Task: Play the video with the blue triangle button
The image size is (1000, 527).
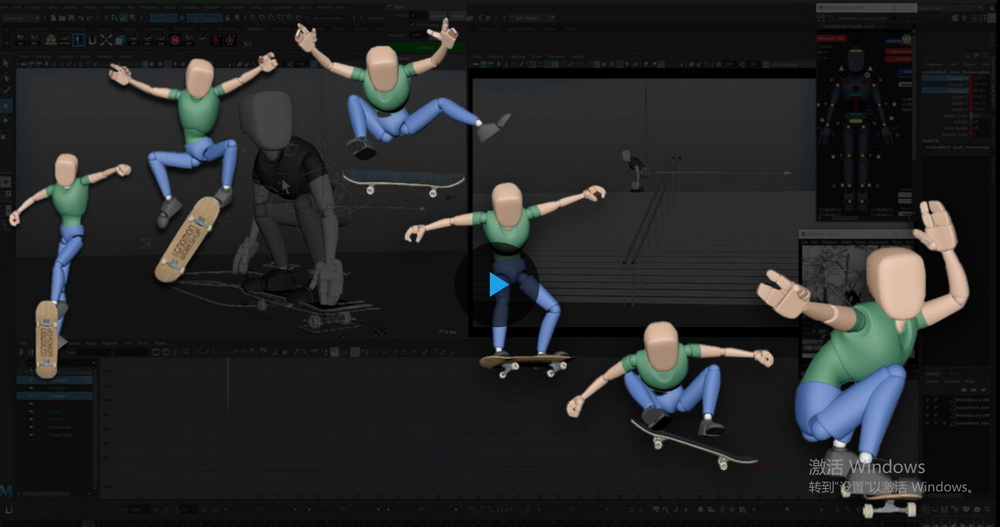Action: tap(498, 285)
